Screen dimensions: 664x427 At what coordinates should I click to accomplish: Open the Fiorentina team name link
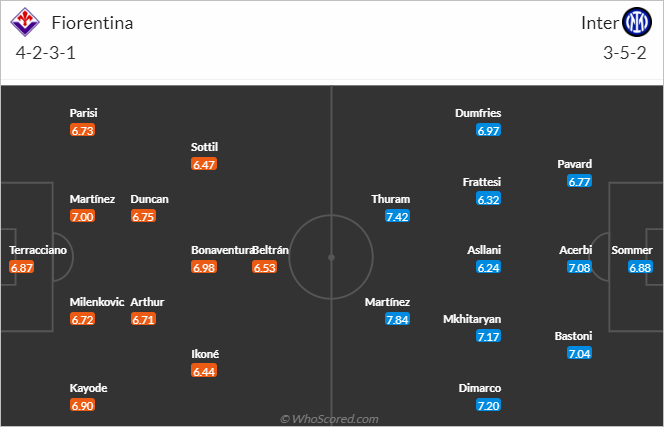click(92, 23)
